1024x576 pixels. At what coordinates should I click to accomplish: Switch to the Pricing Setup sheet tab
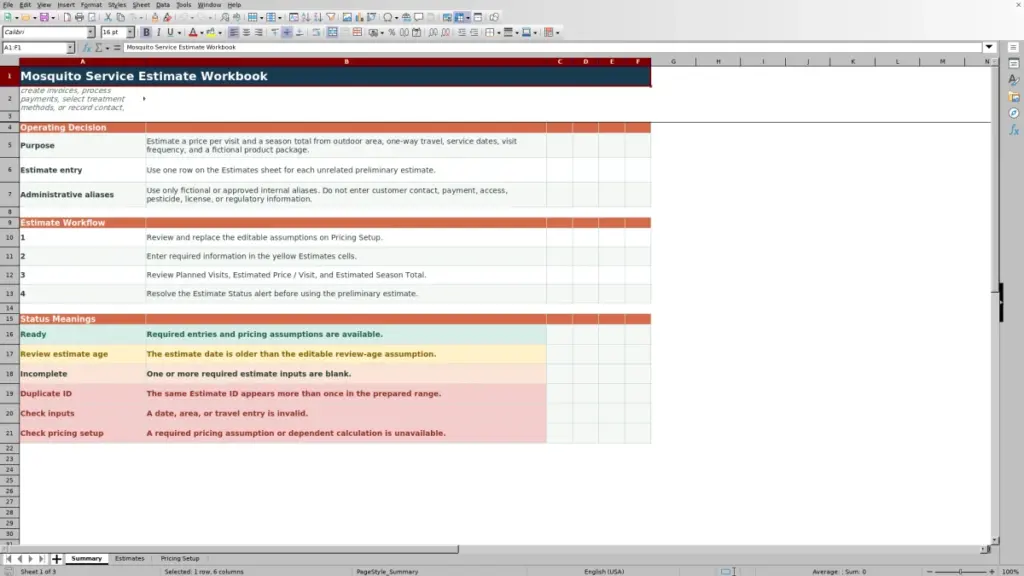[180, 558]
